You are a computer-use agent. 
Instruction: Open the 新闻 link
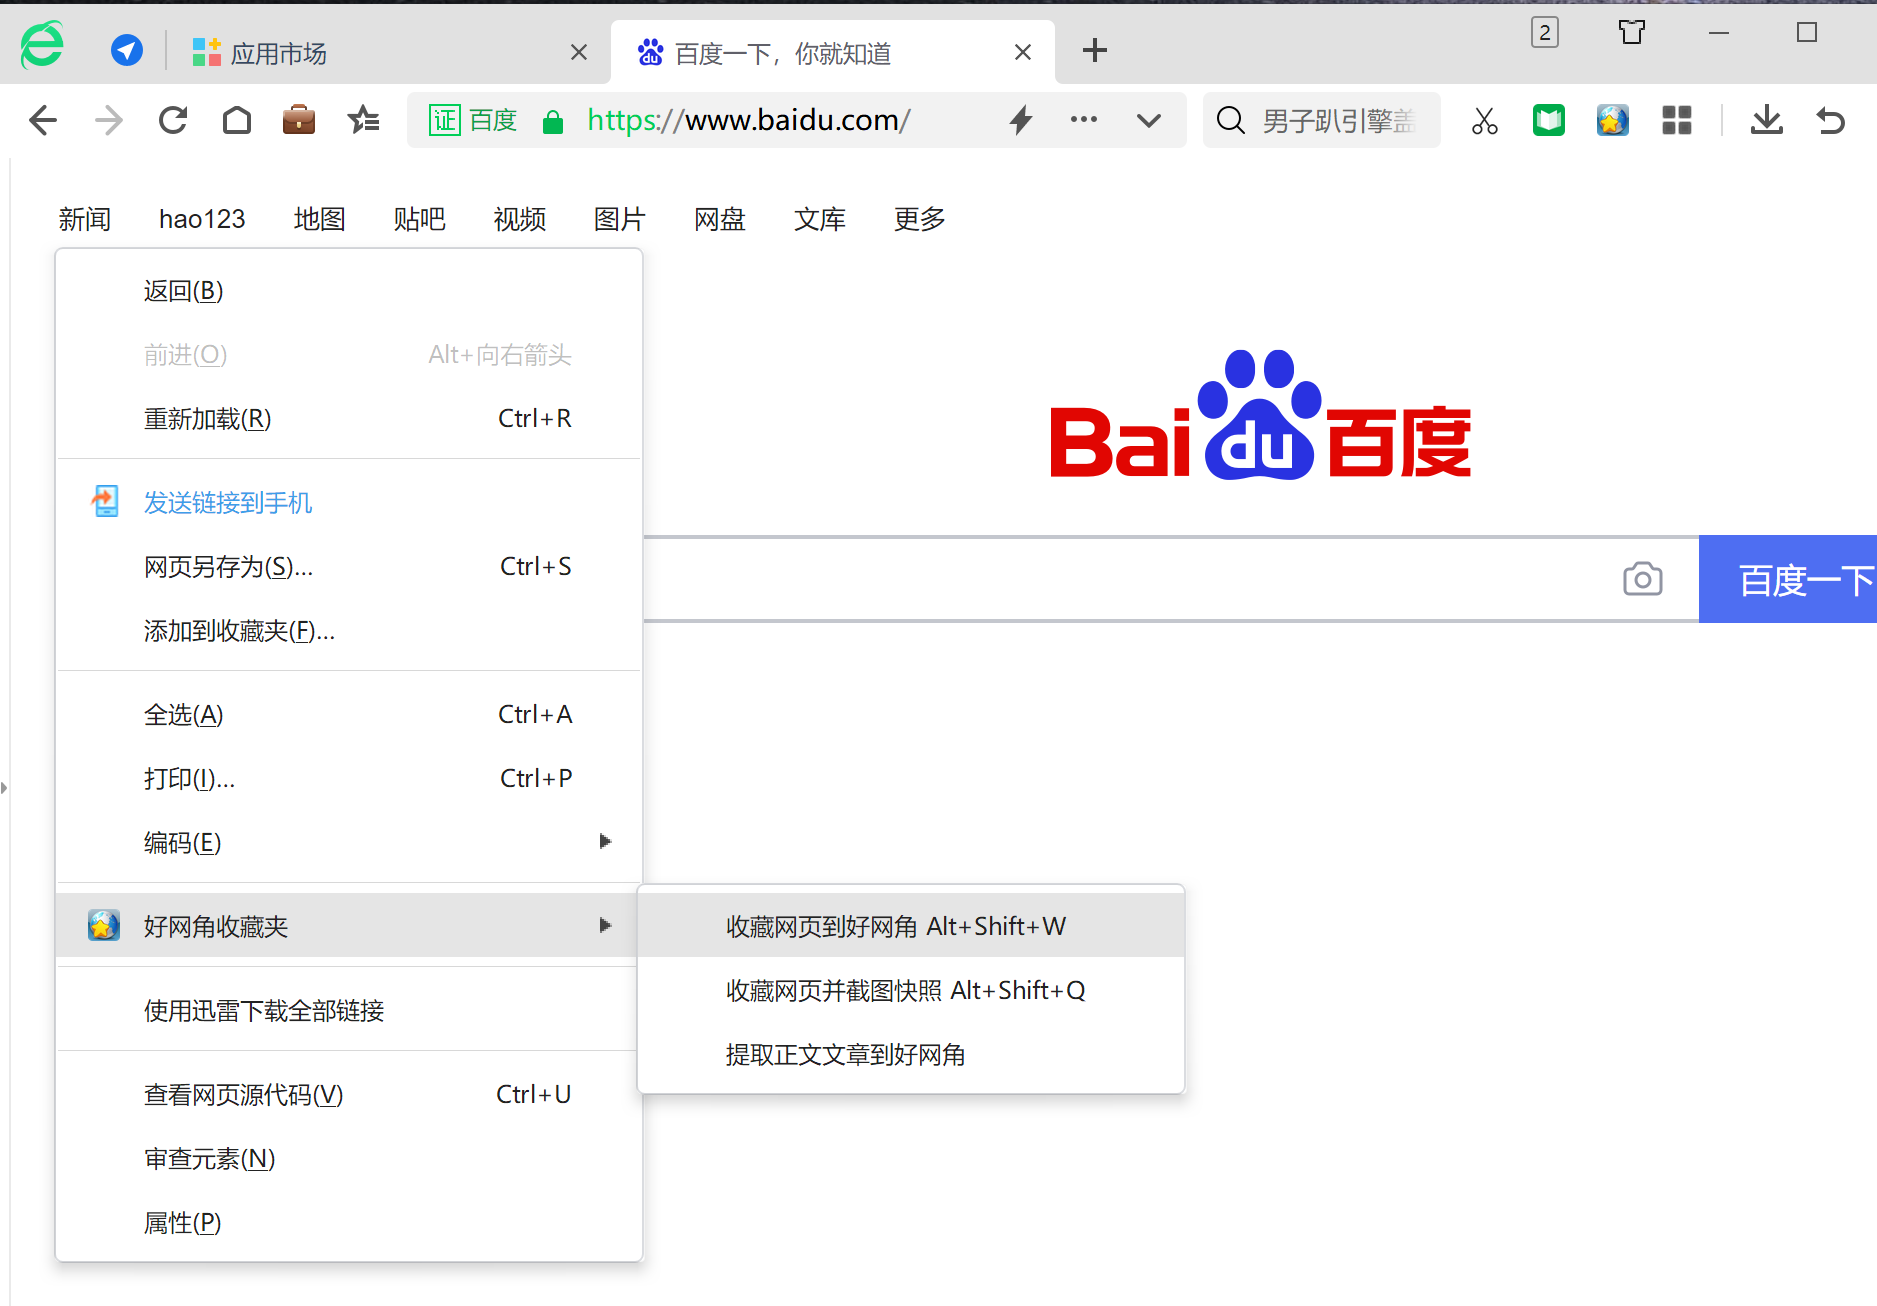[x=85, y=219]
